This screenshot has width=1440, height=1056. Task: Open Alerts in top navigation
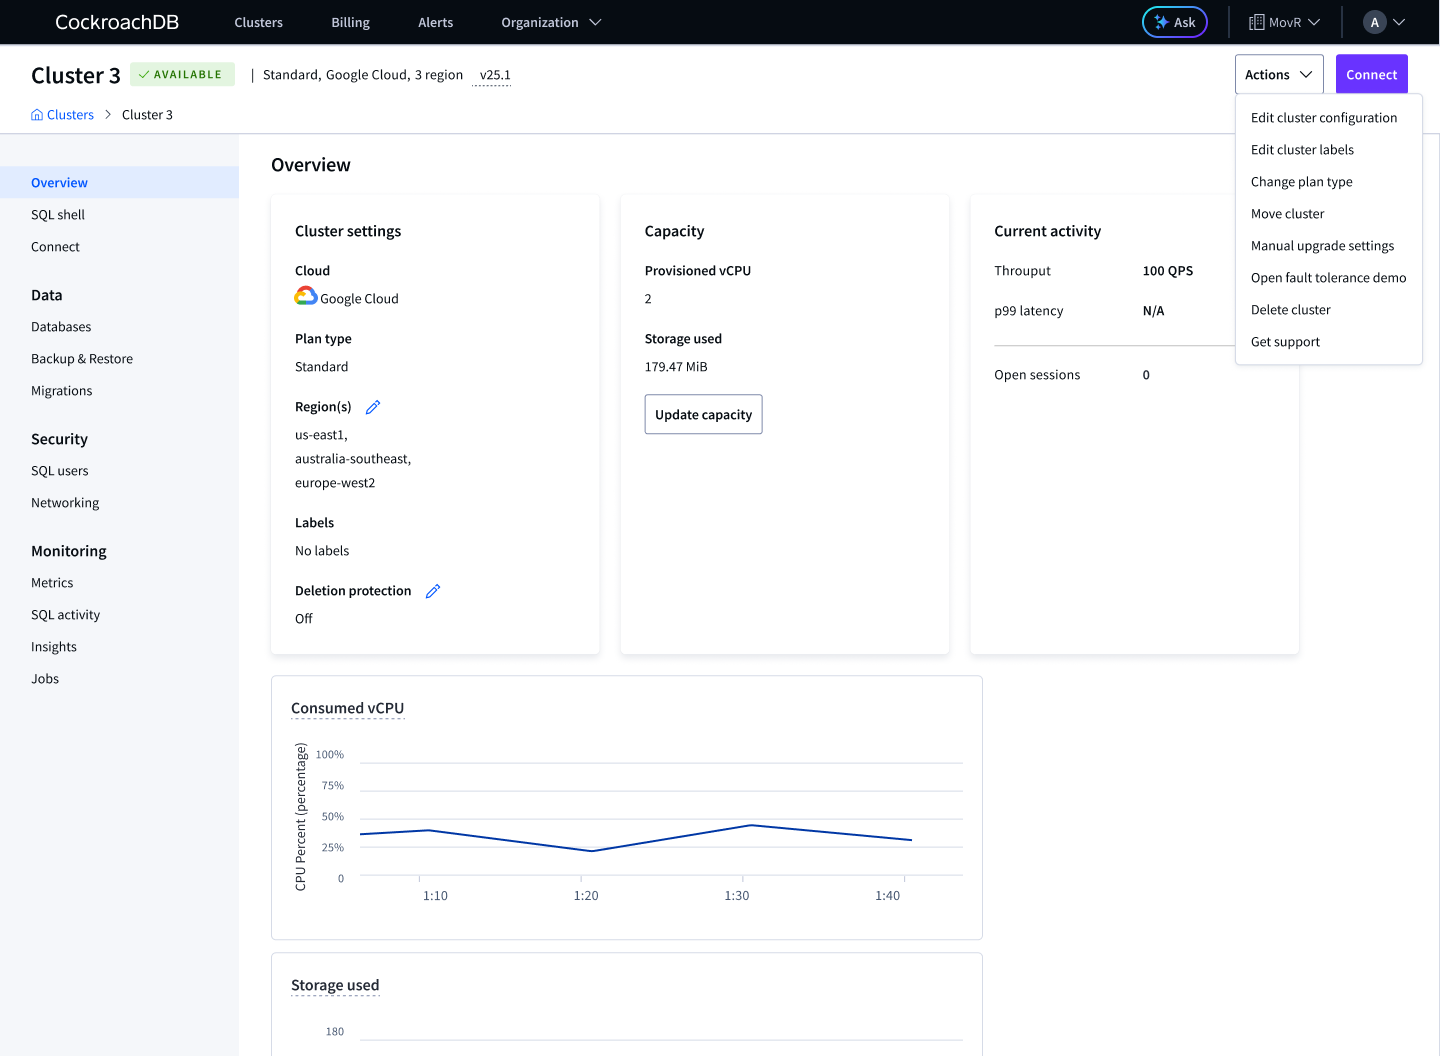(x=435, y=22)
